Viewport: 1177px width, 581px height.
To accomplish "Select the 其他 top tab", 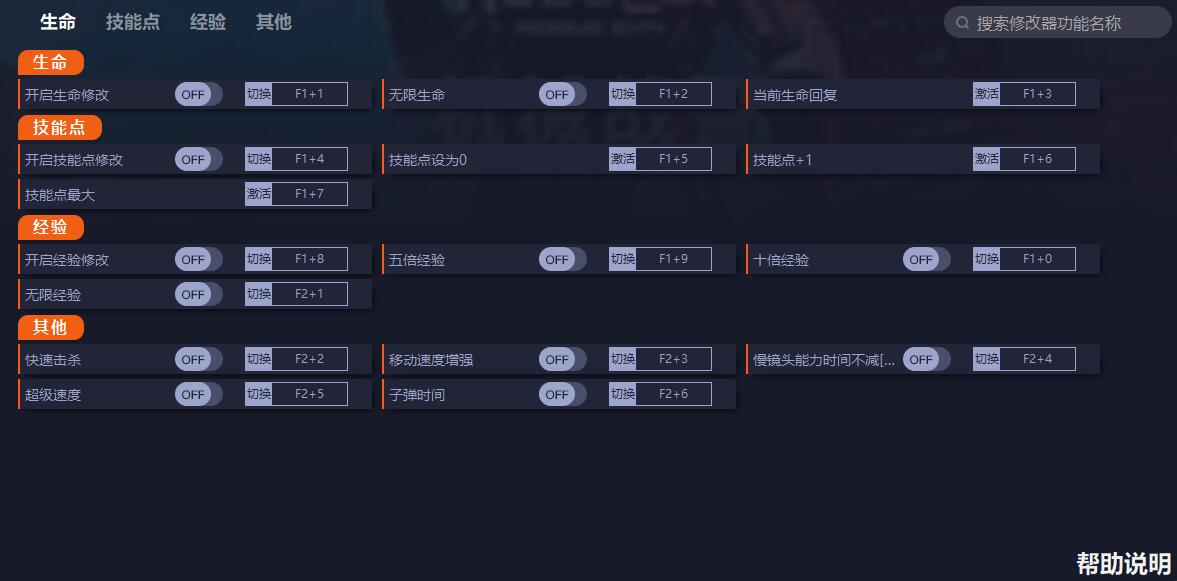I will coord(273,22).
